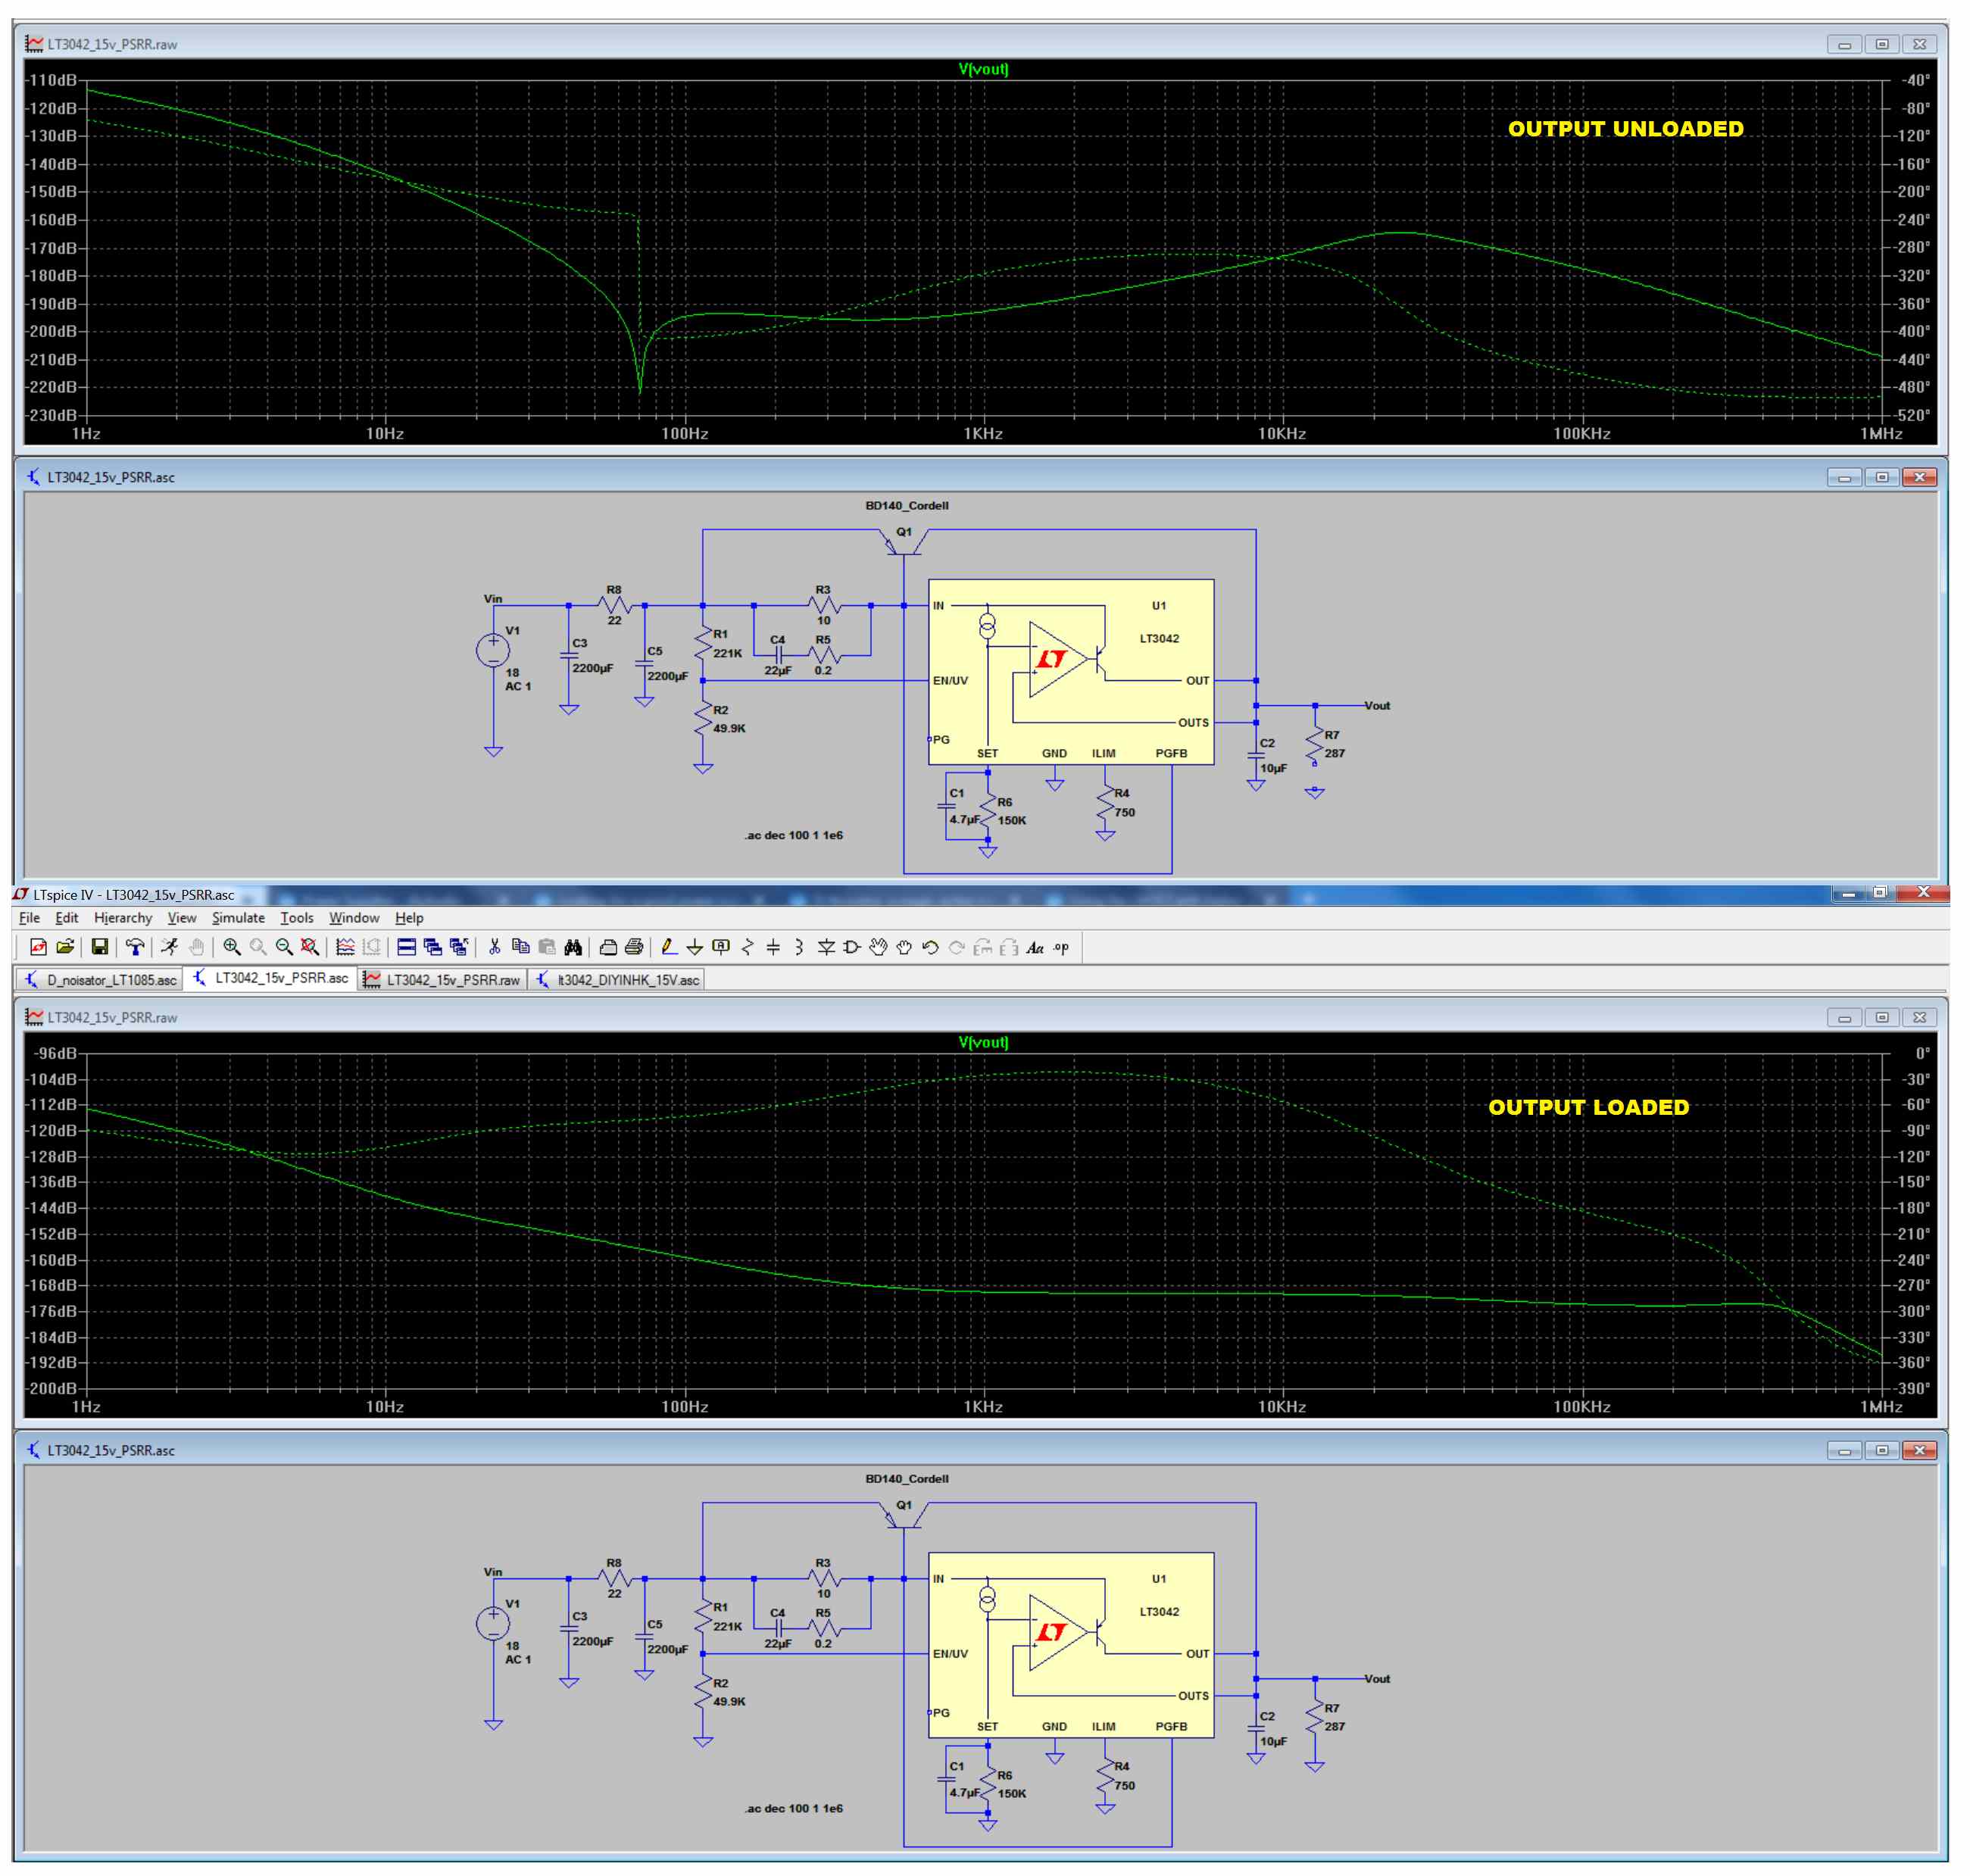
Task: Select the Drag hand tool
Action: coord(904,947)
